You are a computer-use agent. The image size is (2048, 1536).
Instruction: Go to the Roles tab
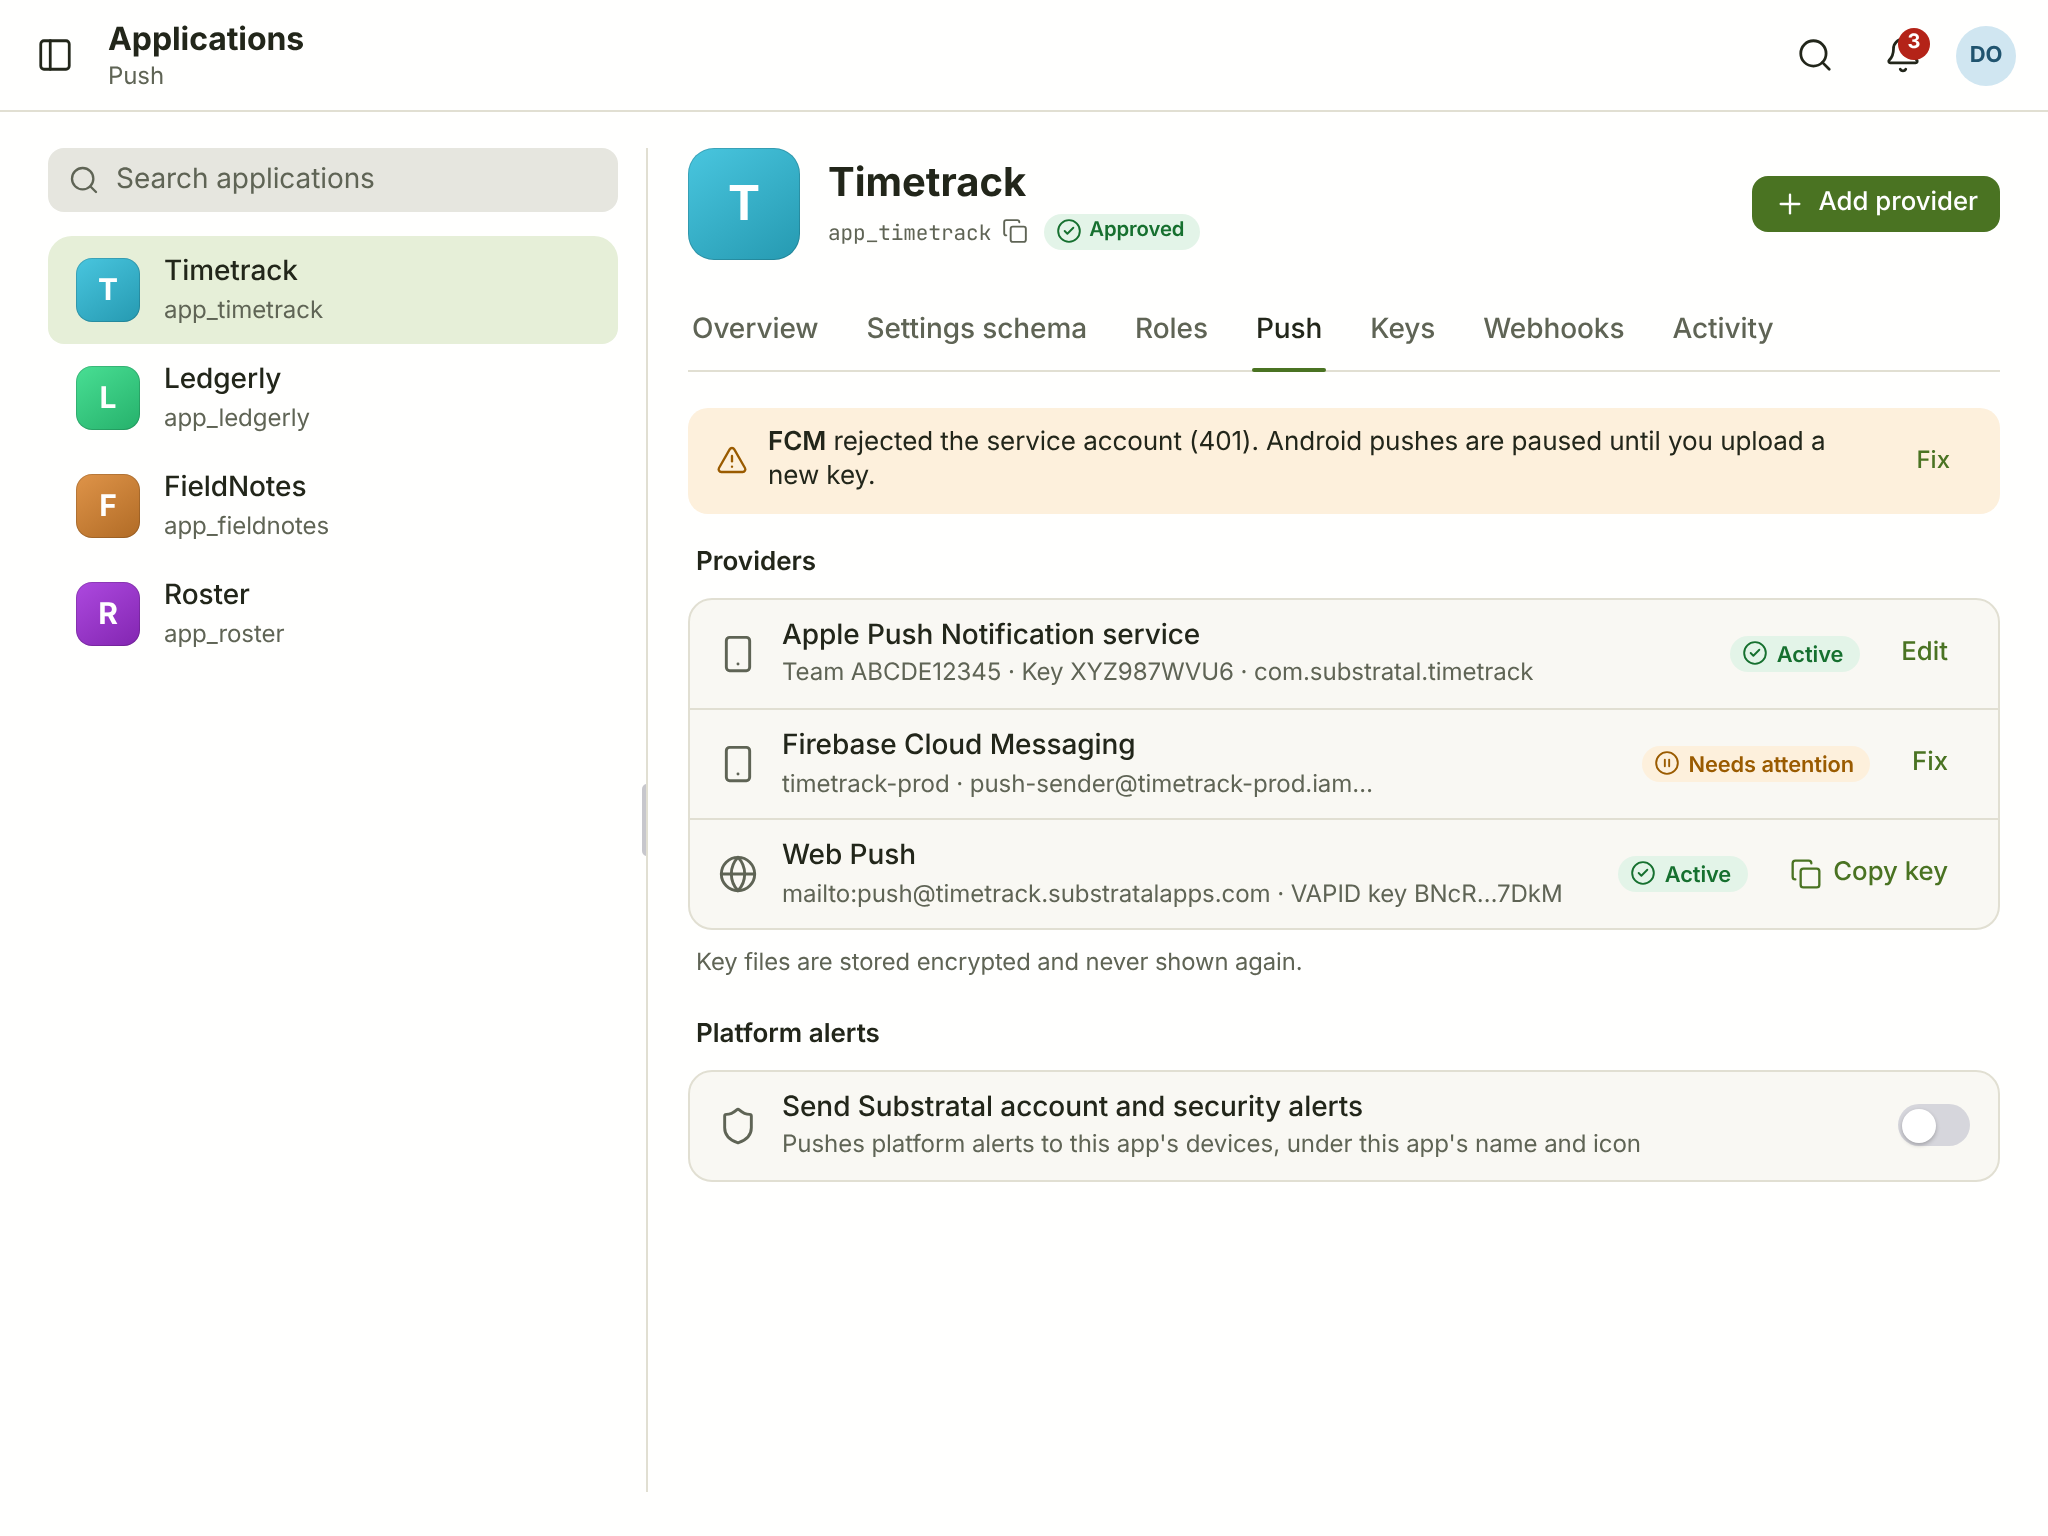pos(1171,328)
